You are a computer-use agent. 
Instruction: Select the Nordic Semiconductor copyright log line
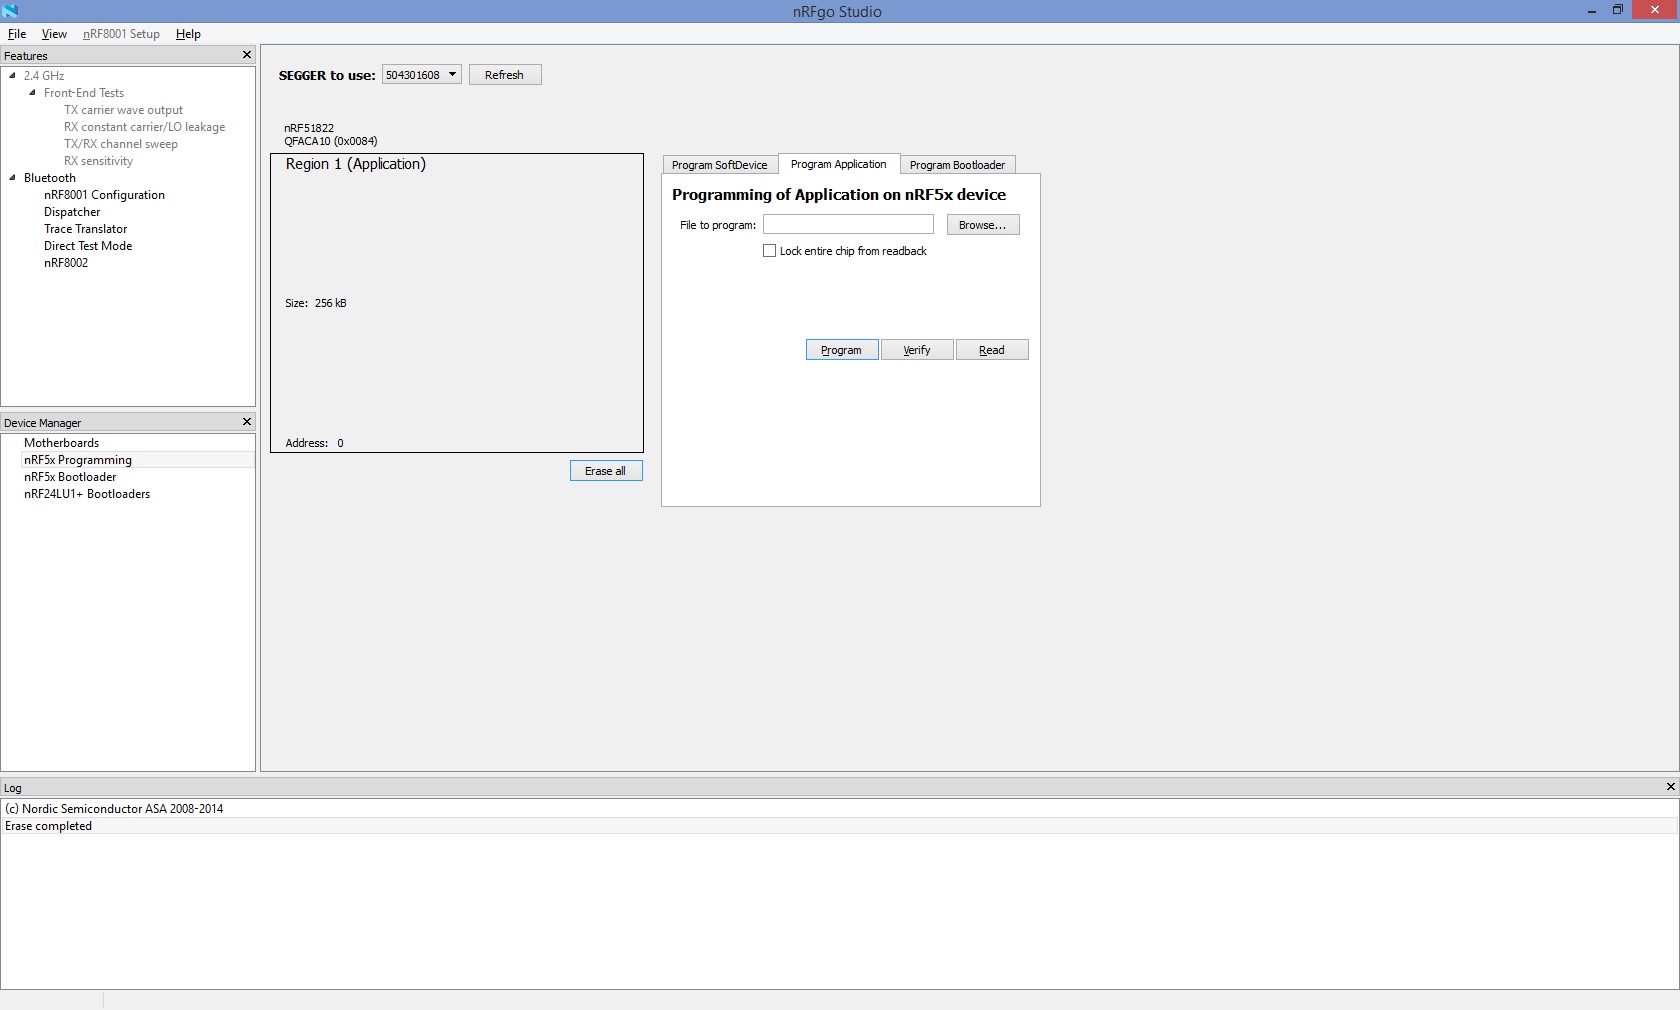pyautogui.click(x=839, y=809)
